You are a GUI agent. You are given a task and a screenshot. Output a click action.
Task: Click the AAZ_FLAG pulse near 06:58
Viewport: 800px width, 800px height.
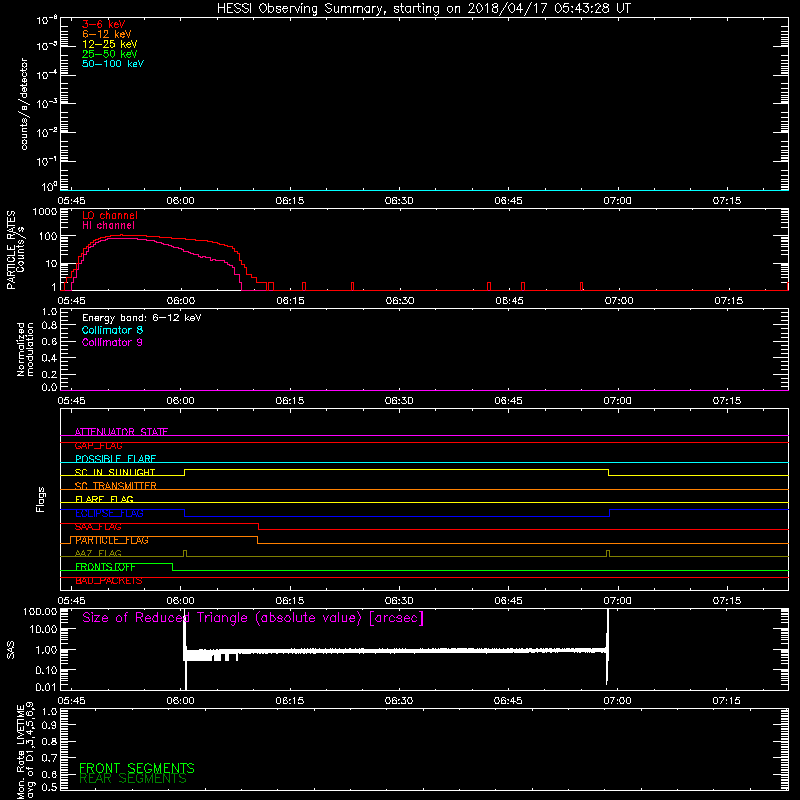coord(608,554)
